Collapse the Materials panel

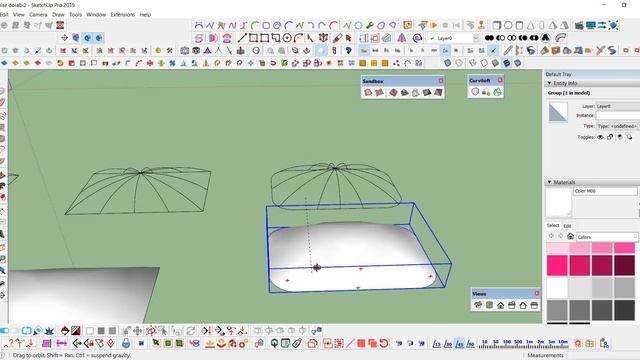point(549,182)
